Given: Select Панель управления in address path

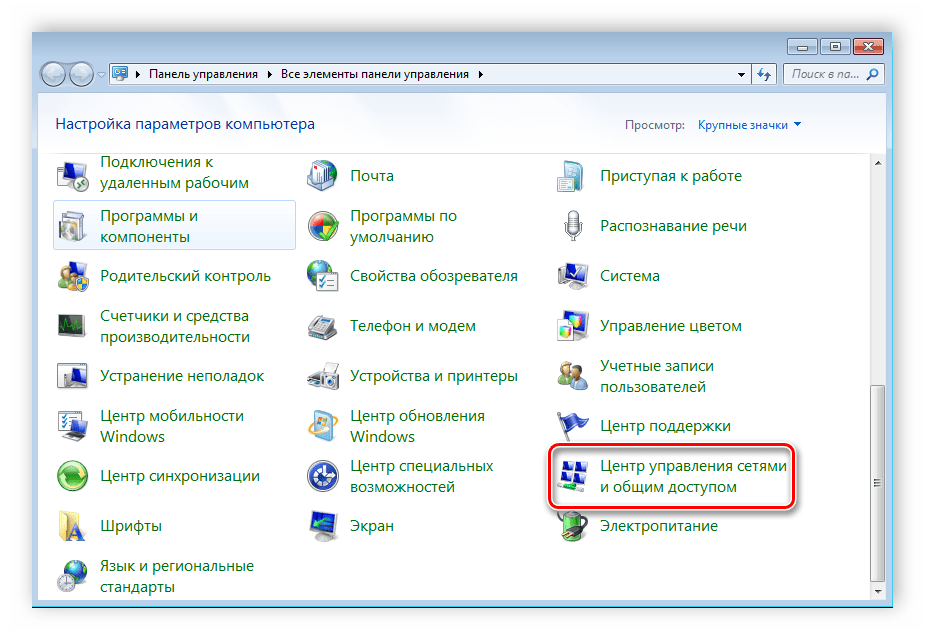Looking at the screenshot, I should (203, 74).
